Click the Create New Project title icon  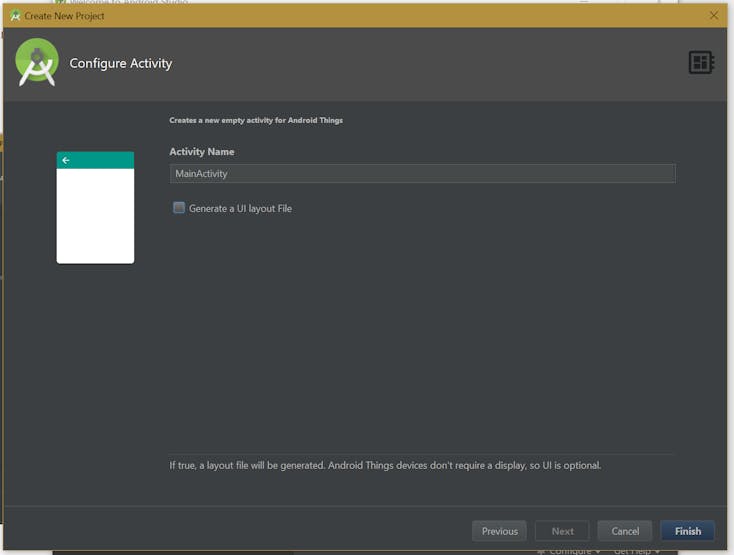(15, 15)
